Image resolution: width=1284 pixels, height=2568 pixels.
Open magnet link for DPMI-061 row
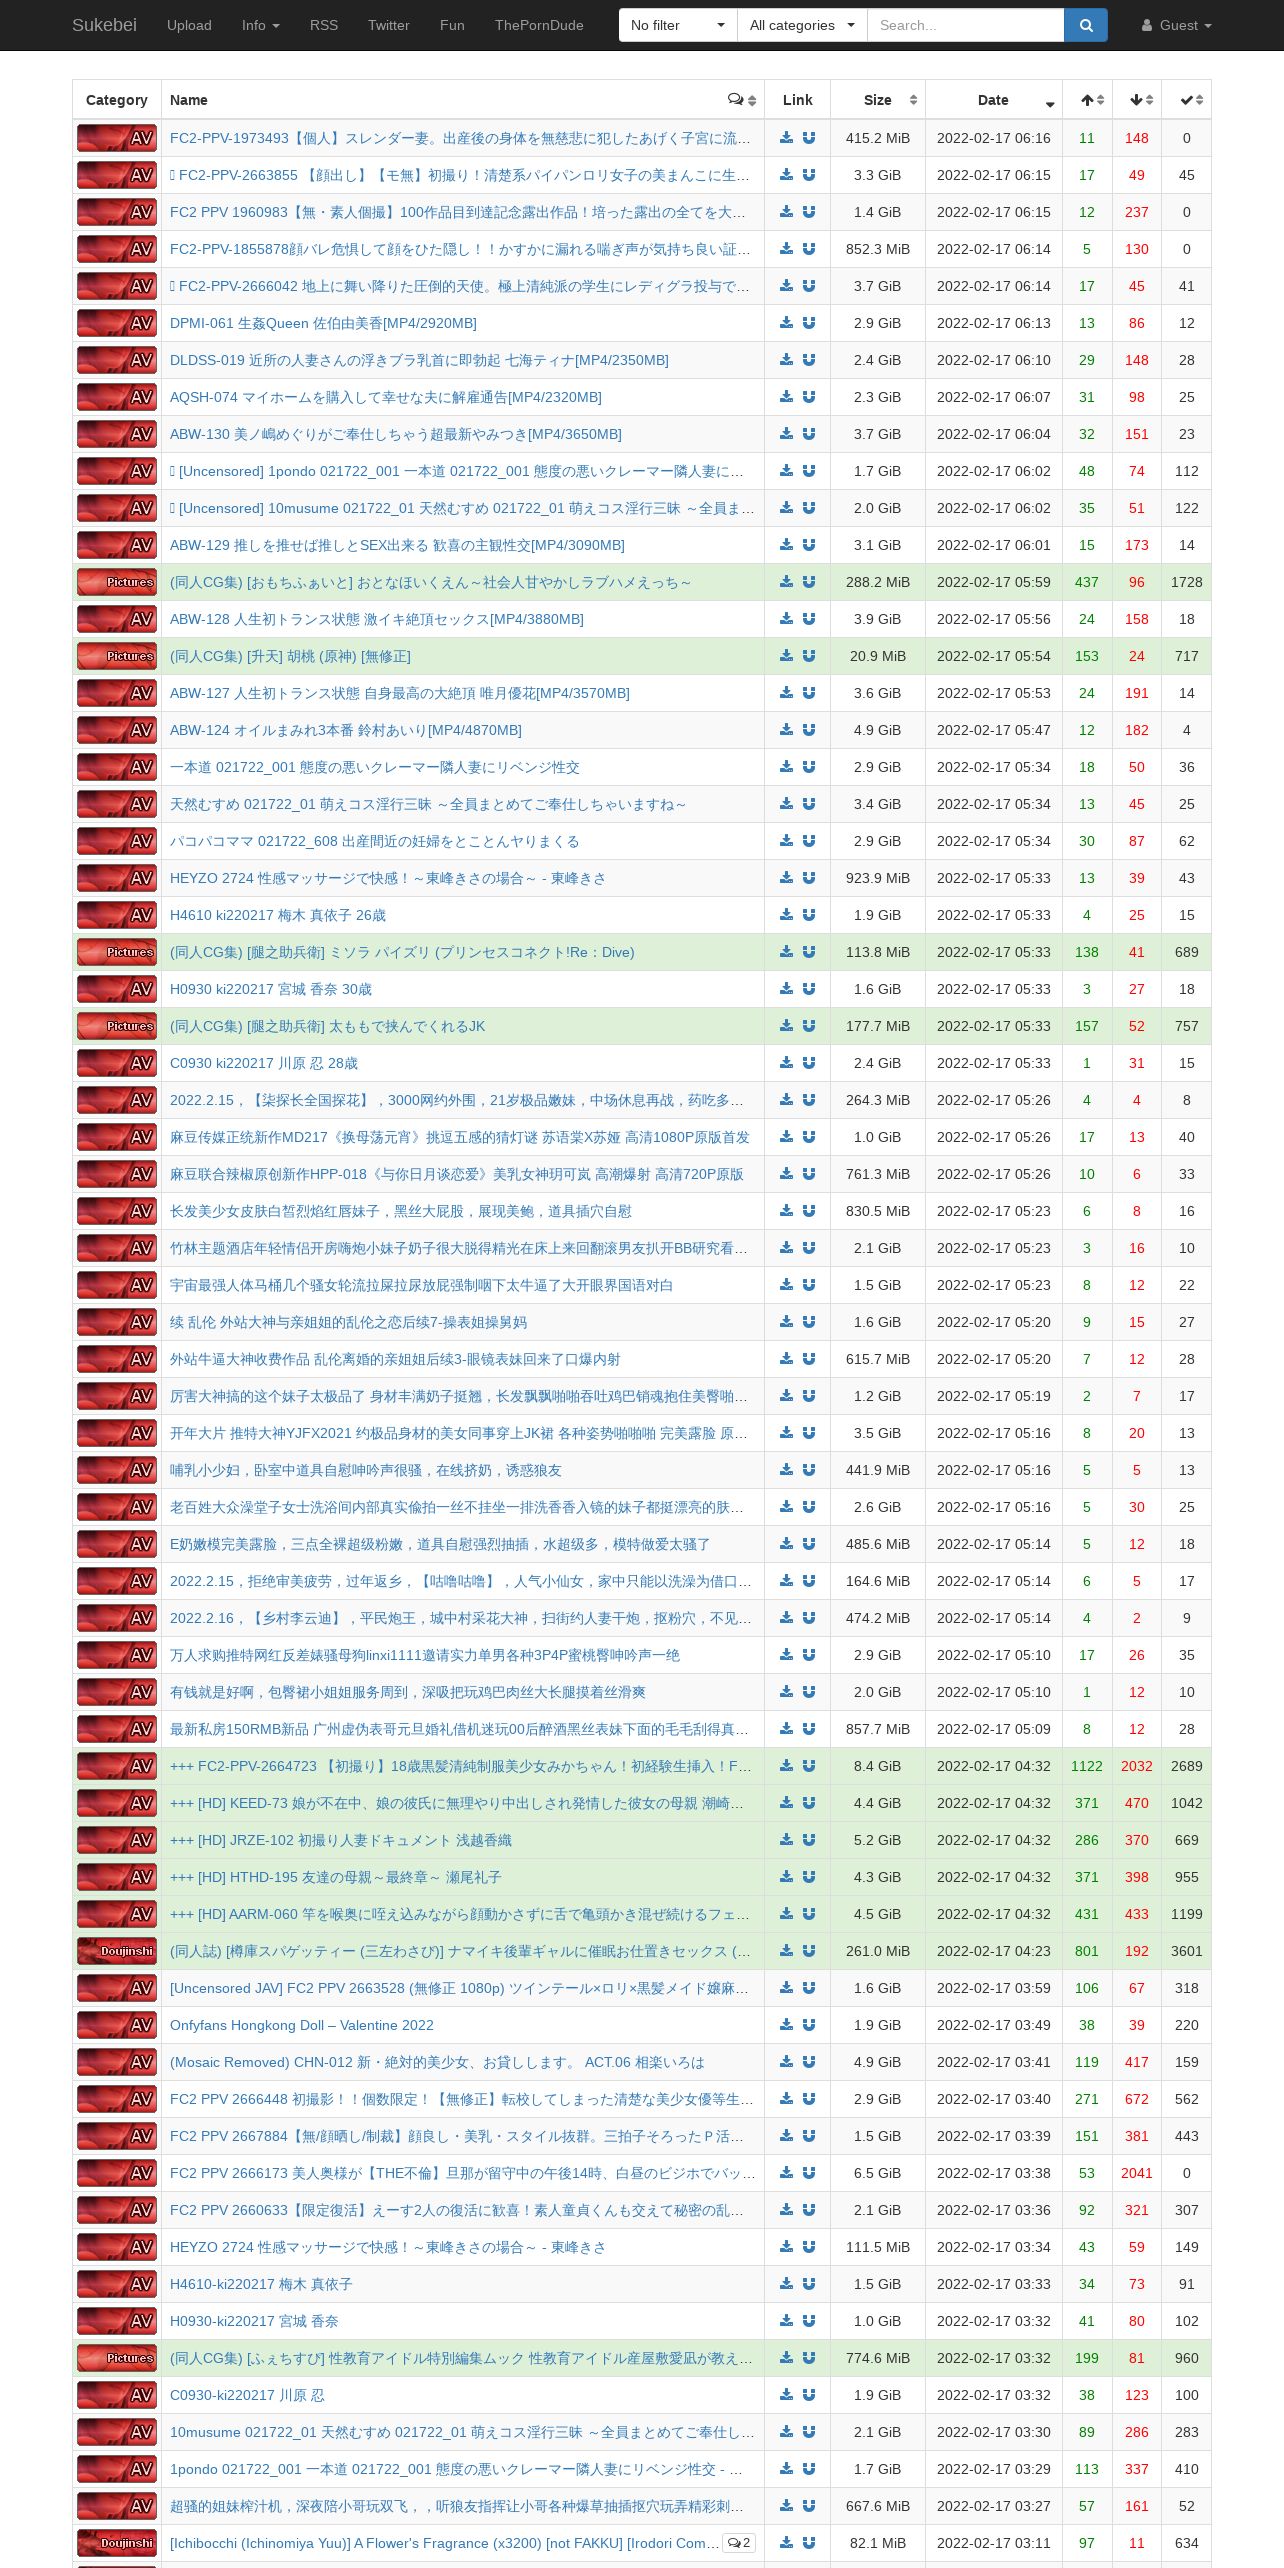809,323
